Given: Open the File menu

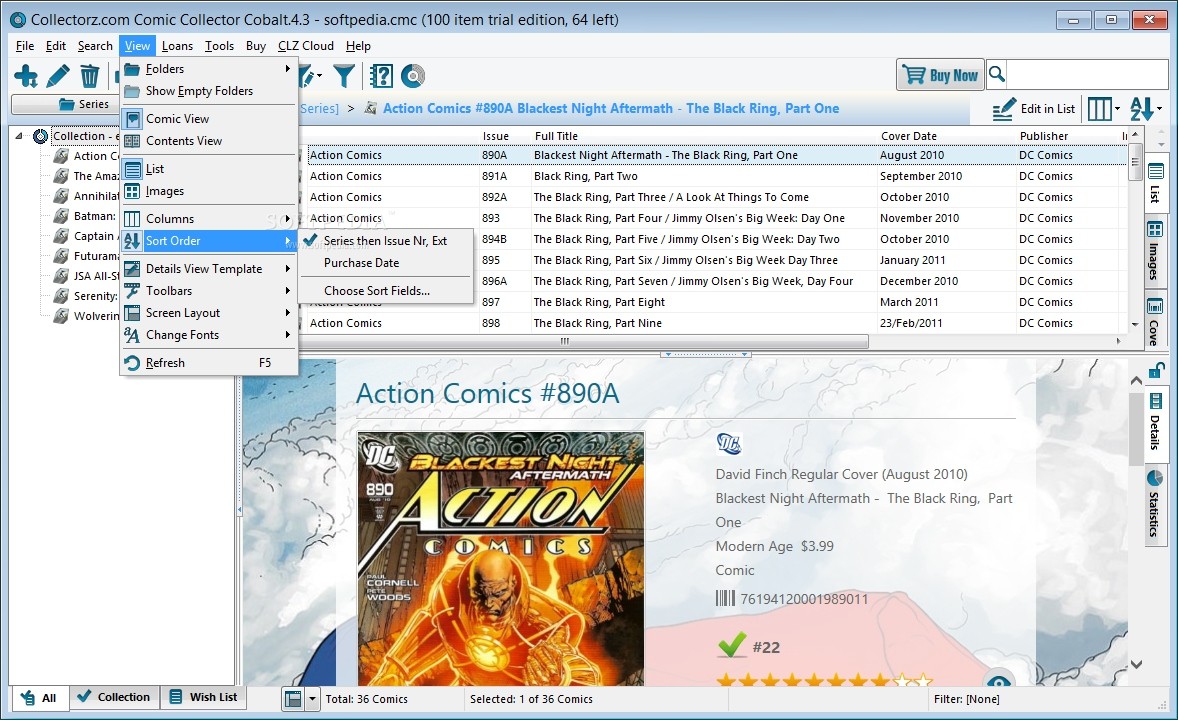Looking at the screenshot, I should (x=25, y=46).
